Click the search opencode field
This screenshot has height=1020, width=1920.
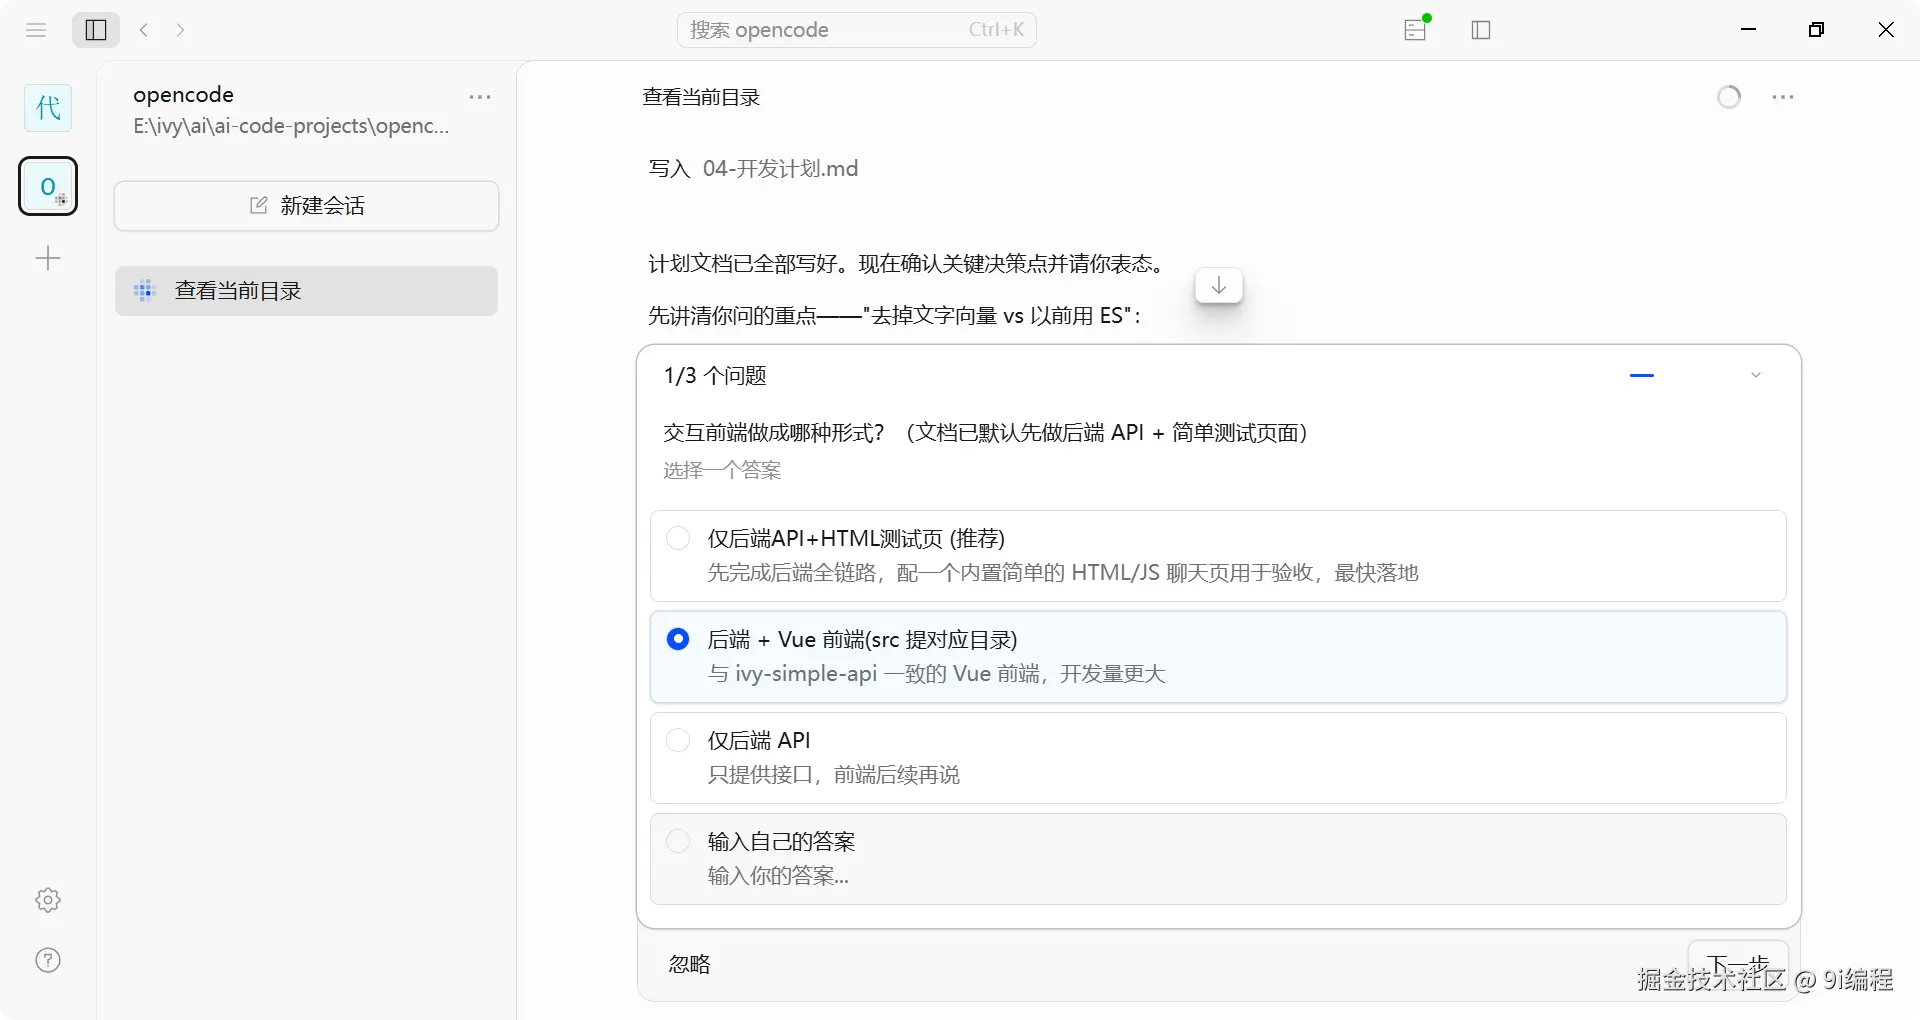857,30
